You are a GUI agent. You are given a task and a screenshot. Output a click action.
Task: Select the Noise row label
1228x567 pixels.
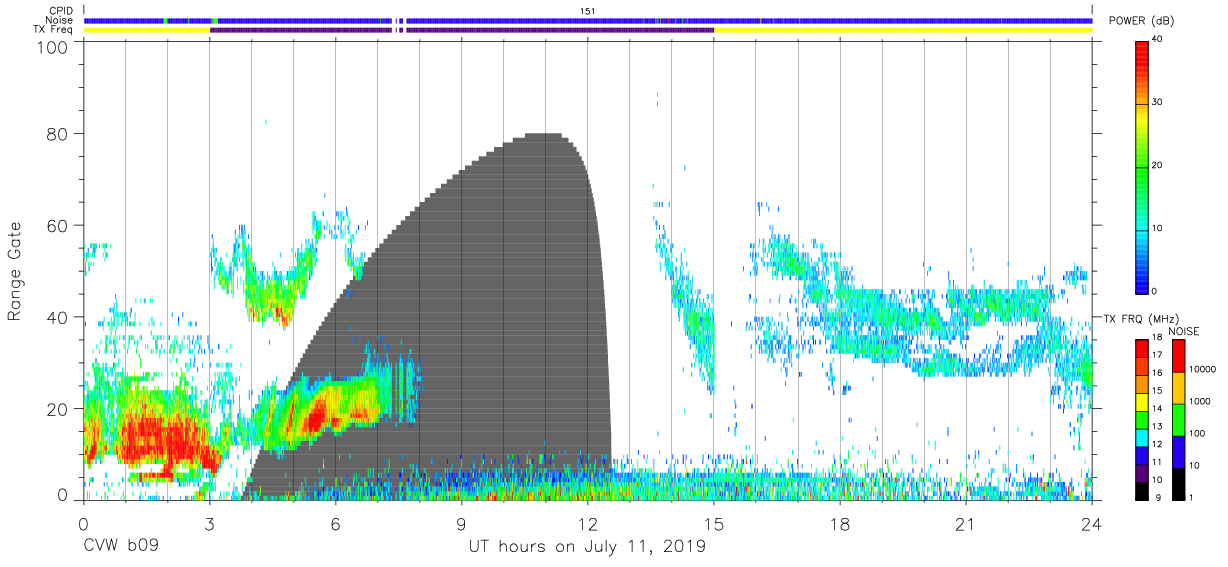click(x=59, y=20)
